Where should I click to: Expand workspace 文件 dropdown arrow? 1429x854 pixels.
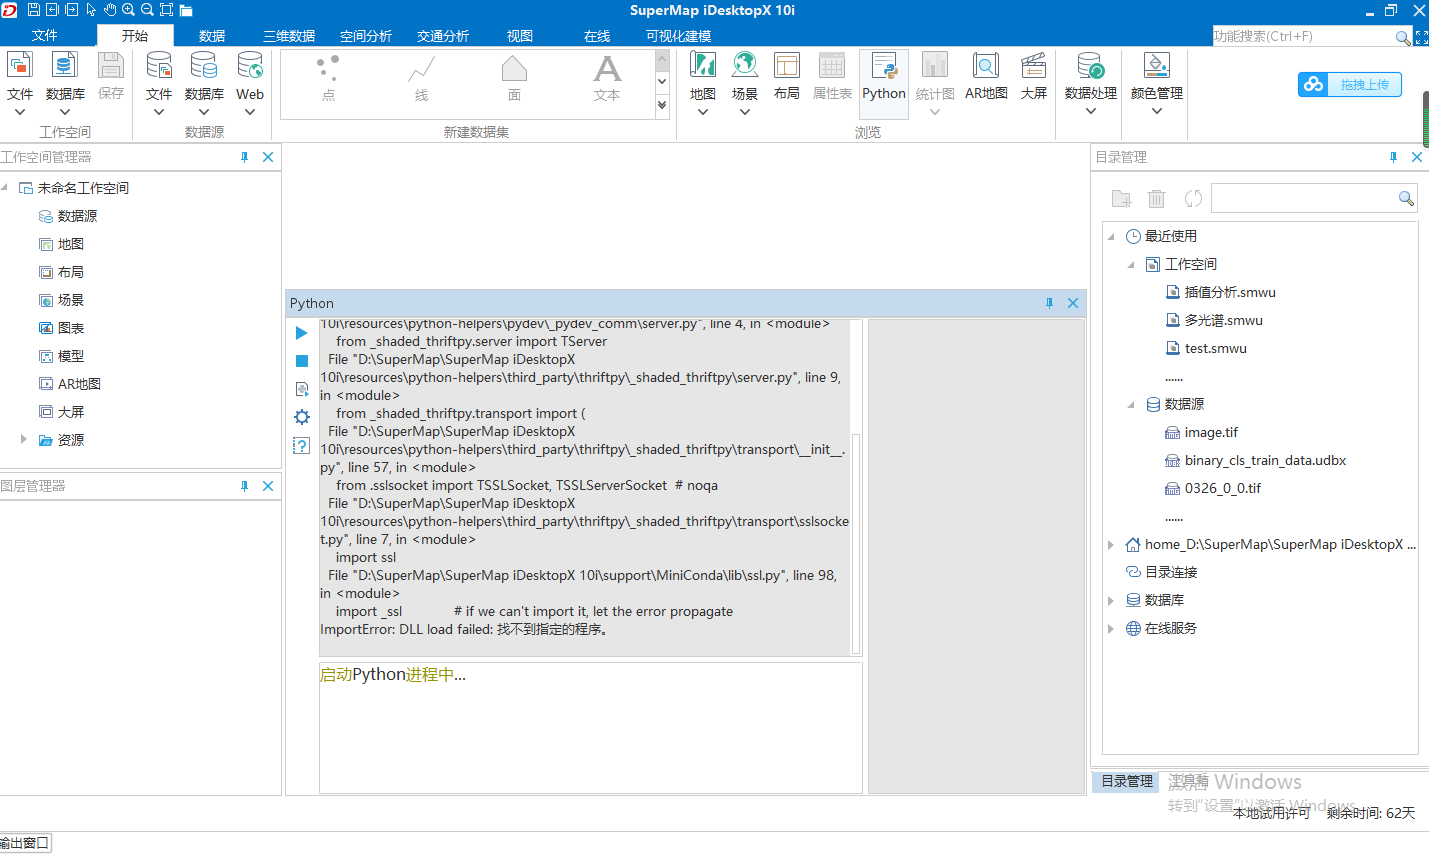(20, 112)
